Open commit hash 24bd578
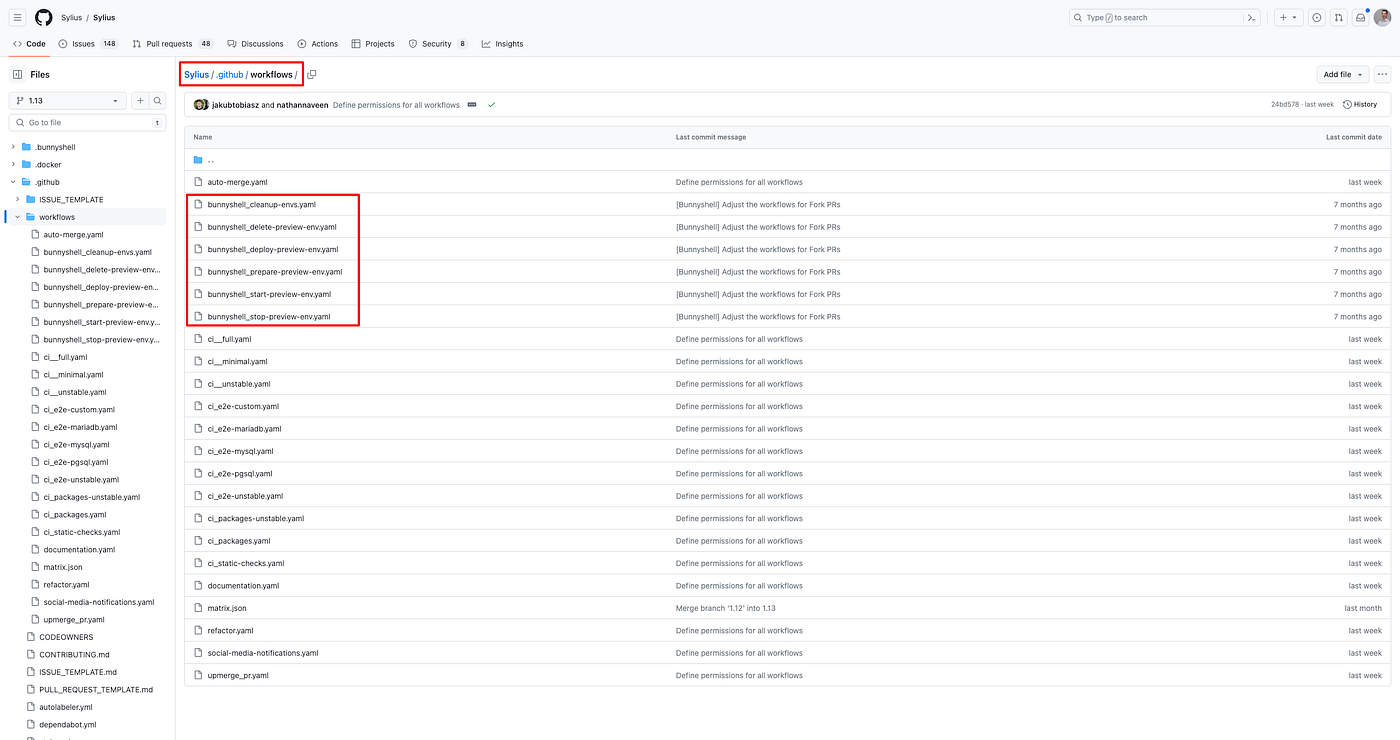Screen dimensions: 1400x740 point(1285,104)
